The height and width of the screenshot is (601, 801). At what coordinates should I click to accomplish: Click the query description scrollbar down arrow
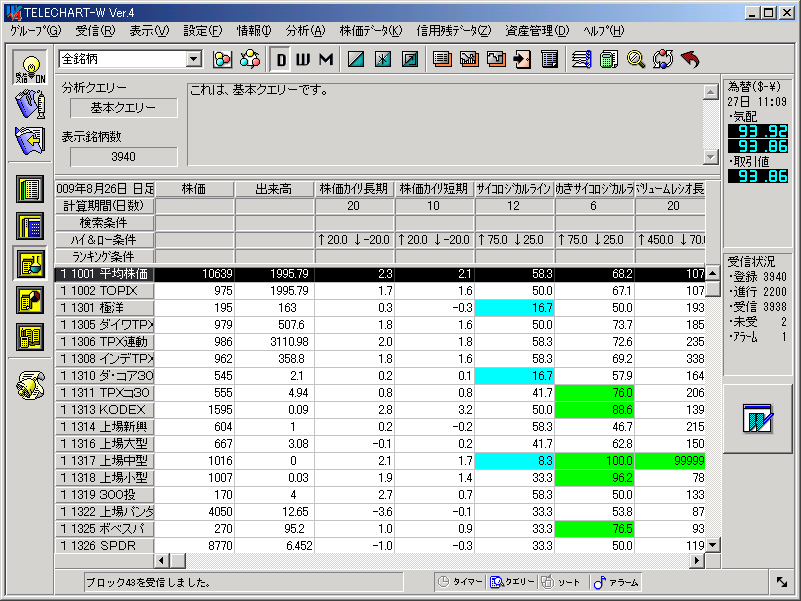click(711, 157)
